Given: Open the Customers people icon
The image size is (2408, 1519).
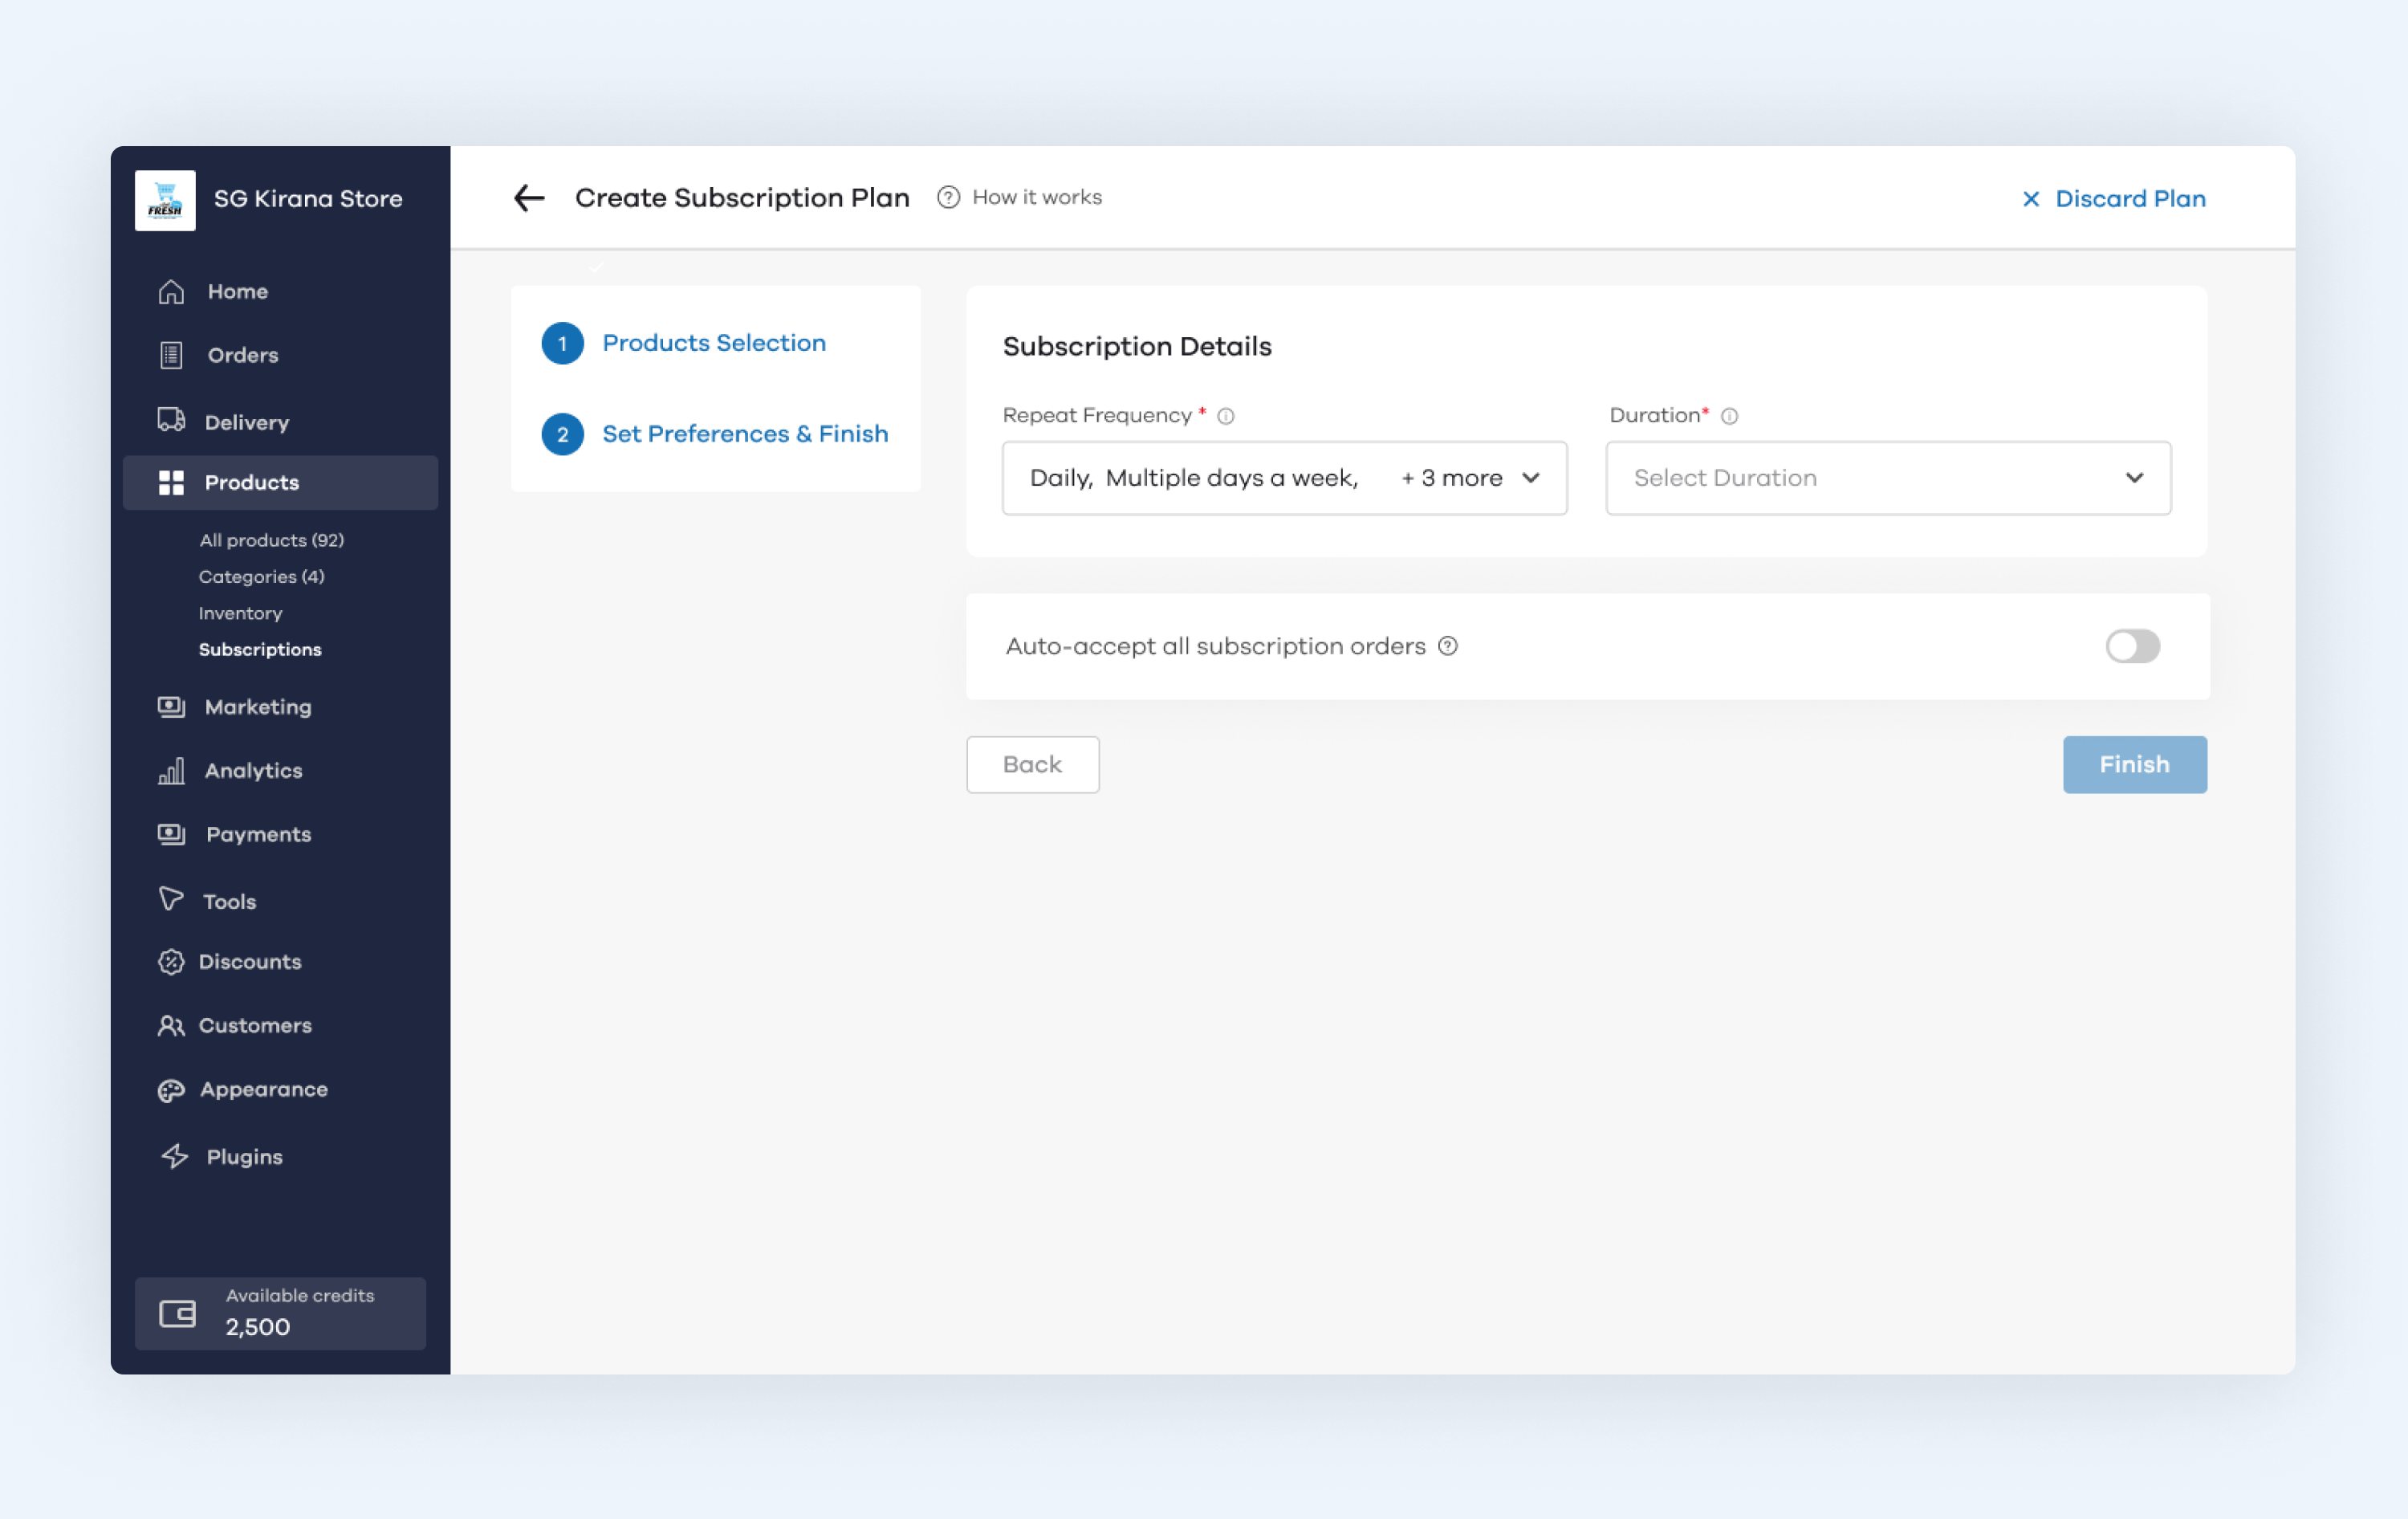Looking at the screenshot, I should pyautogui.click(x=171, y=1026).
